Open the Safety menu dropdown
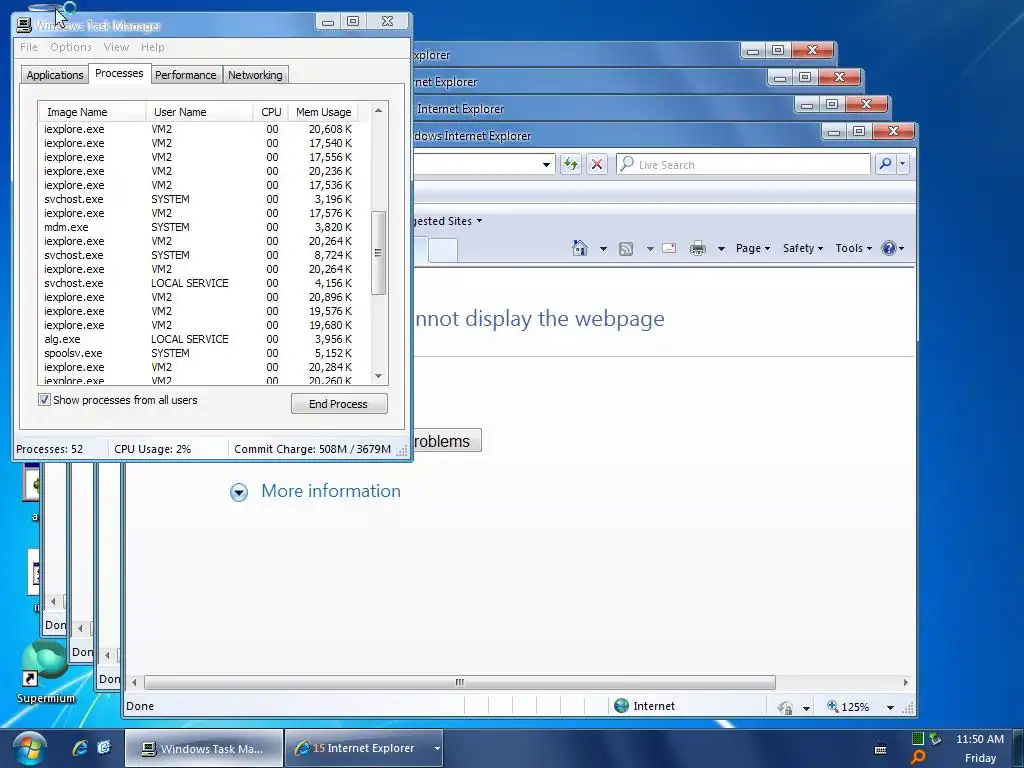The height and width of the screenshot is (768, 1024). click(803, 248)
